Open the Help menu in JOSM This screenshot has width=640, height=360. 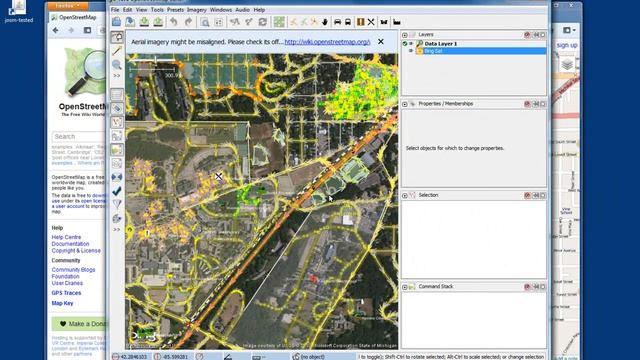[x=259, y=10]
